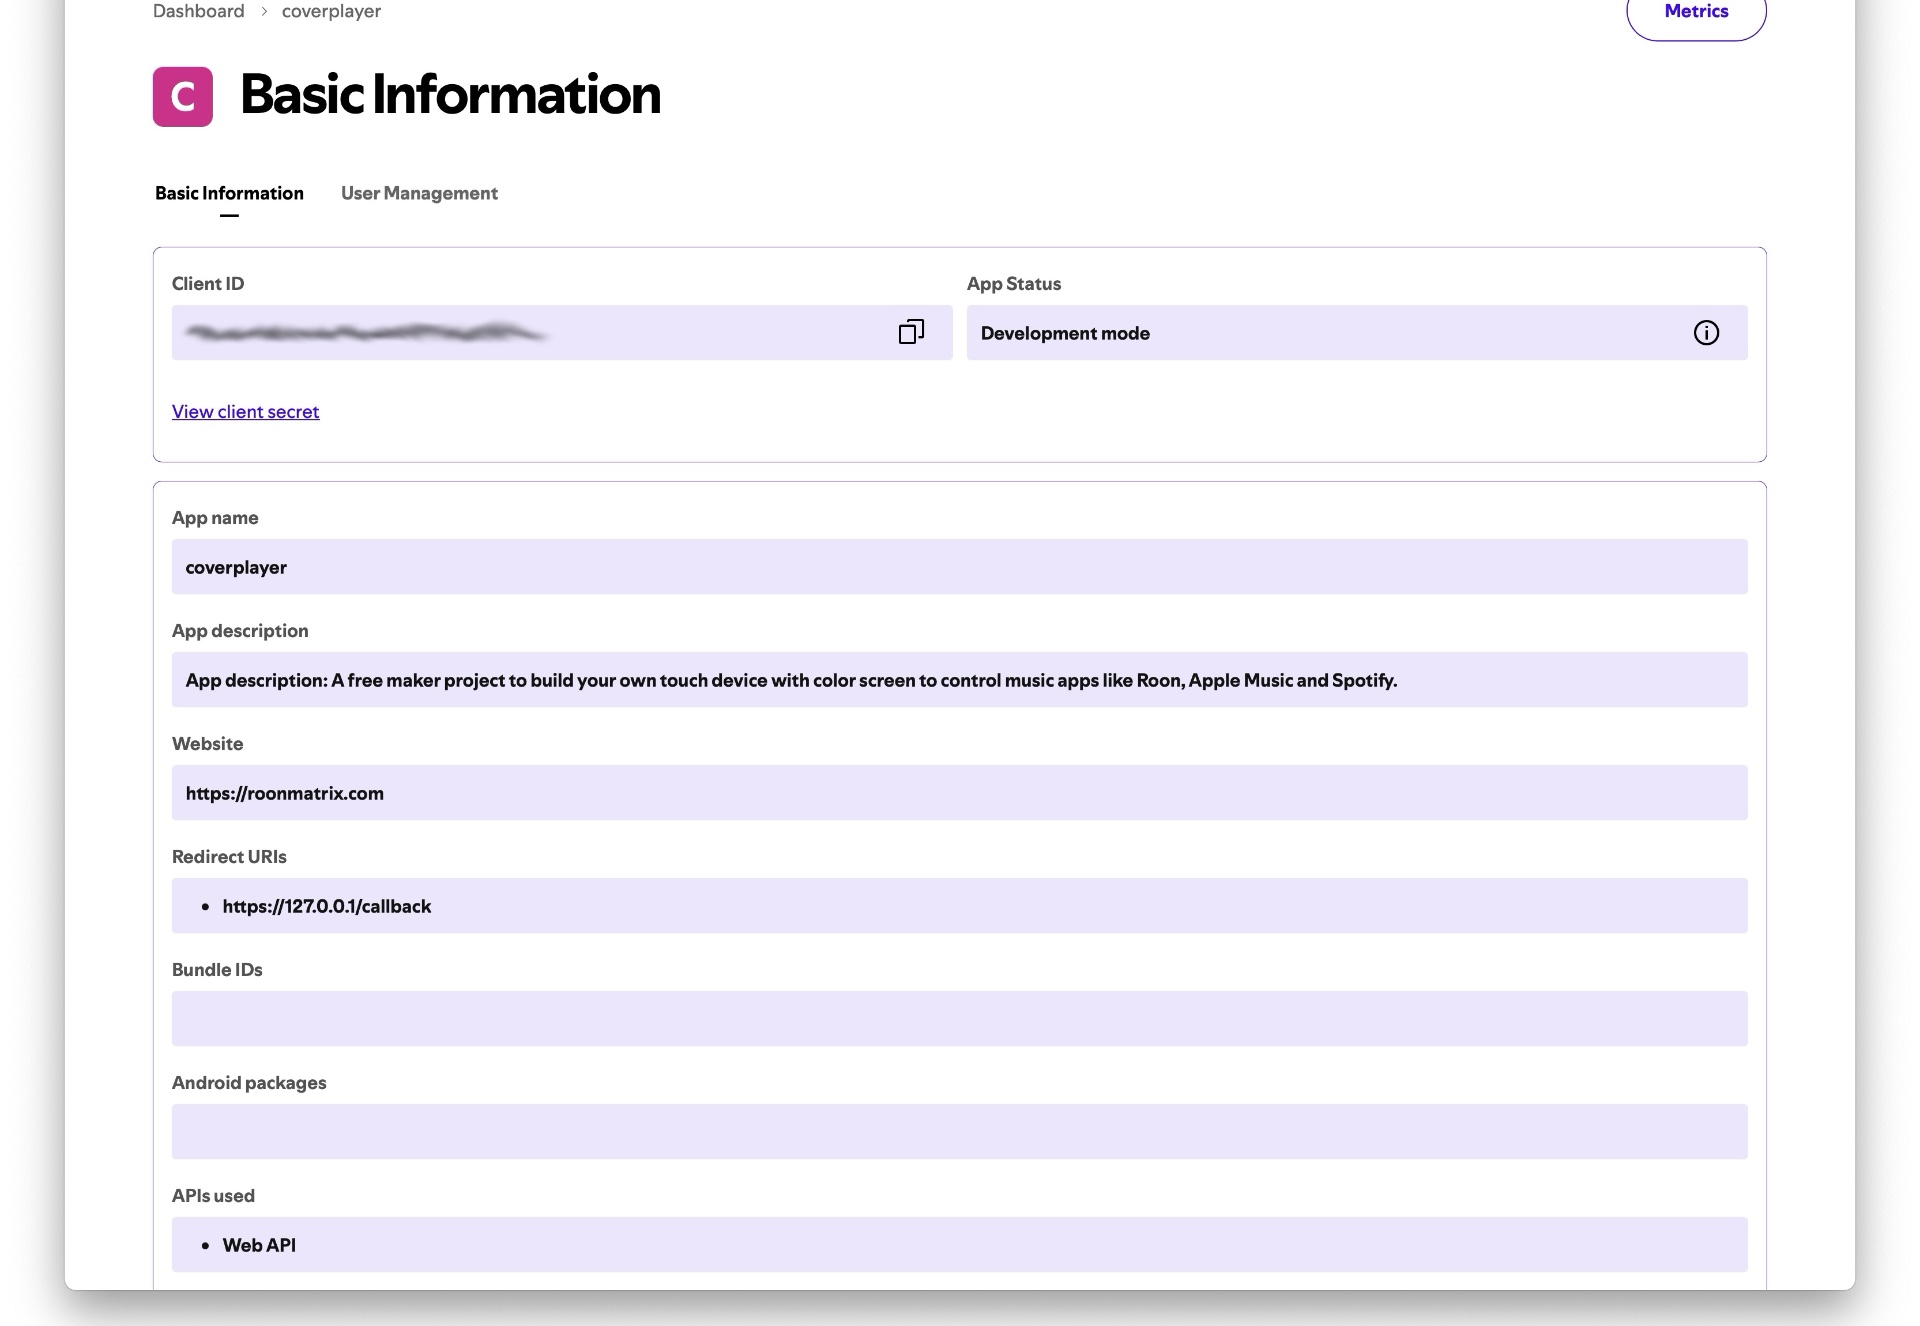Click the 127.0.0.1 callback redirect URI
Viewport: 1920px width, 1326px height.
click(326, 906)
